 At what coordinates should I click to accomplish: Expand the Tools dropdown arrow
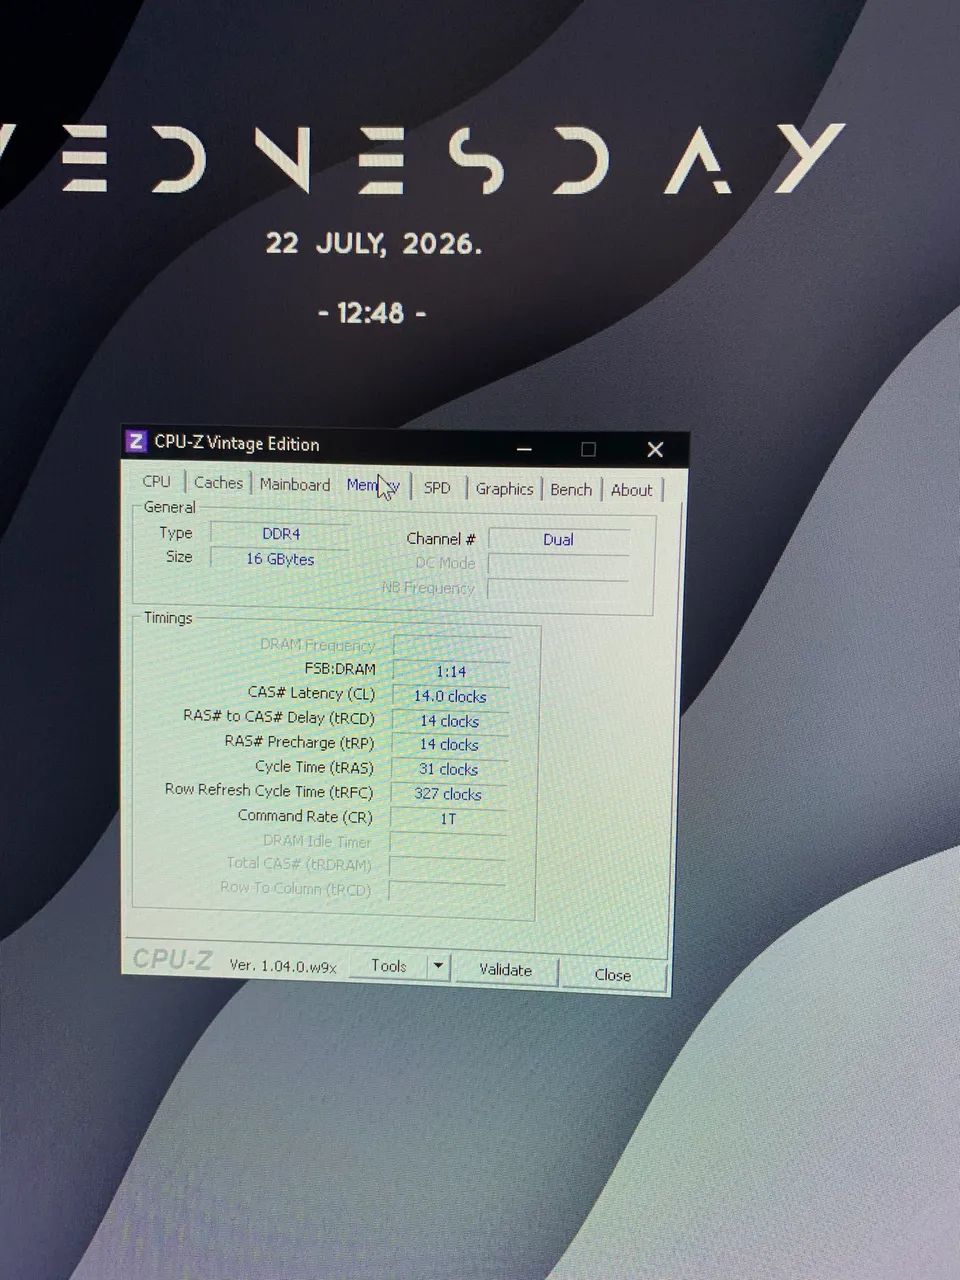point(438,967)
